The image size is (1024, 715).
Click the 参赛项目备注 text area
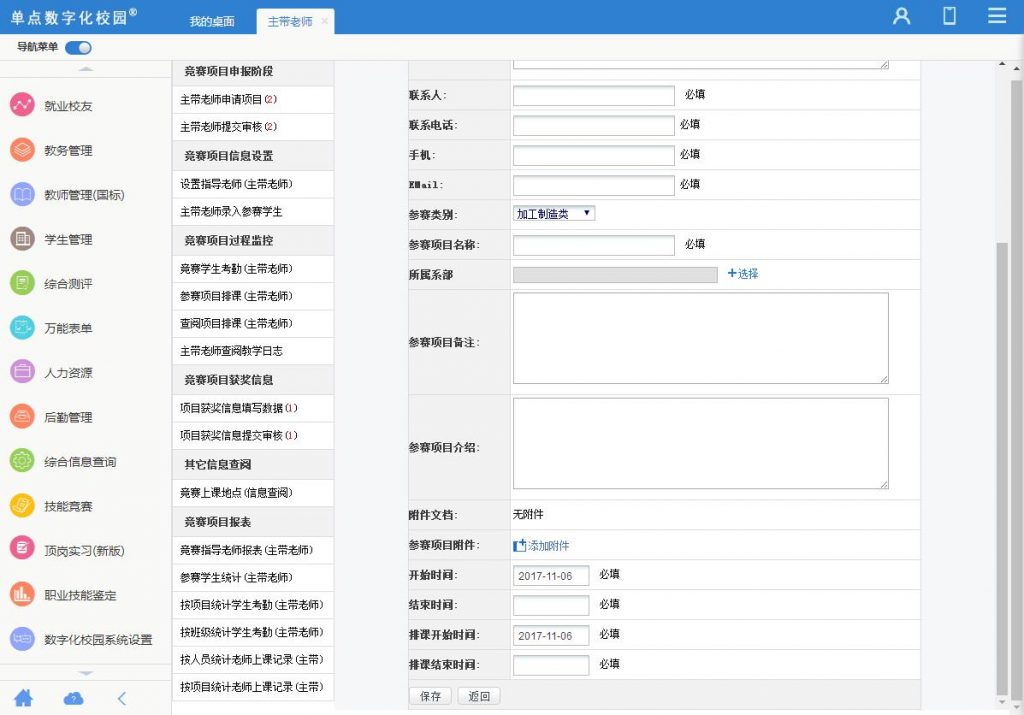(x=701, y=338)
